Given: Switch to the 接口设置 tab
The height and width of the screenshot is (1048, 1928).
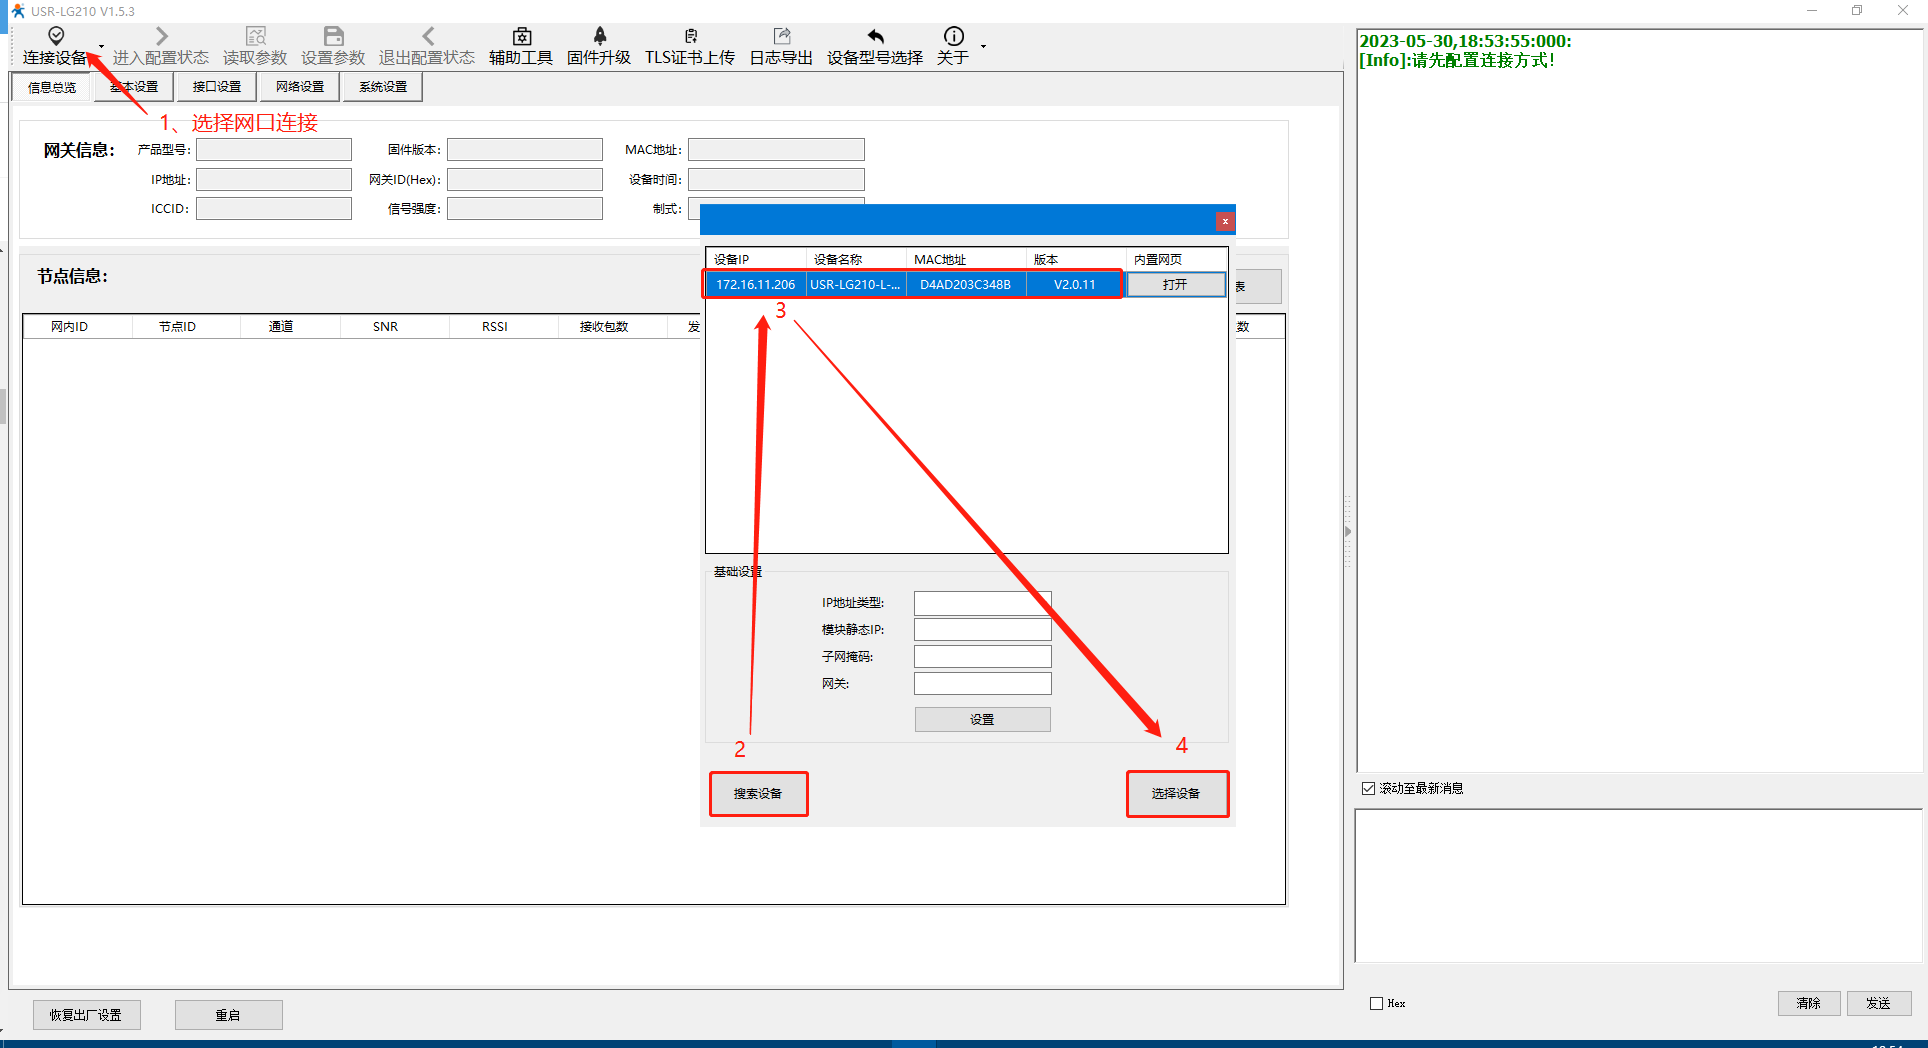Looking at the screenshot, I should (217, 87).
